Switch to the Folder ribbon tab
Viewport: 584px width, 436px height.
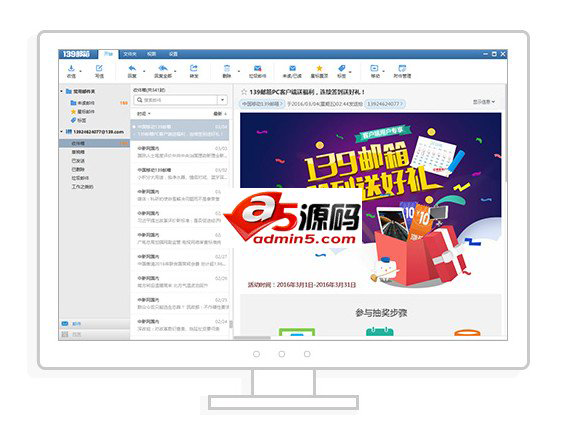pos(130,54)
